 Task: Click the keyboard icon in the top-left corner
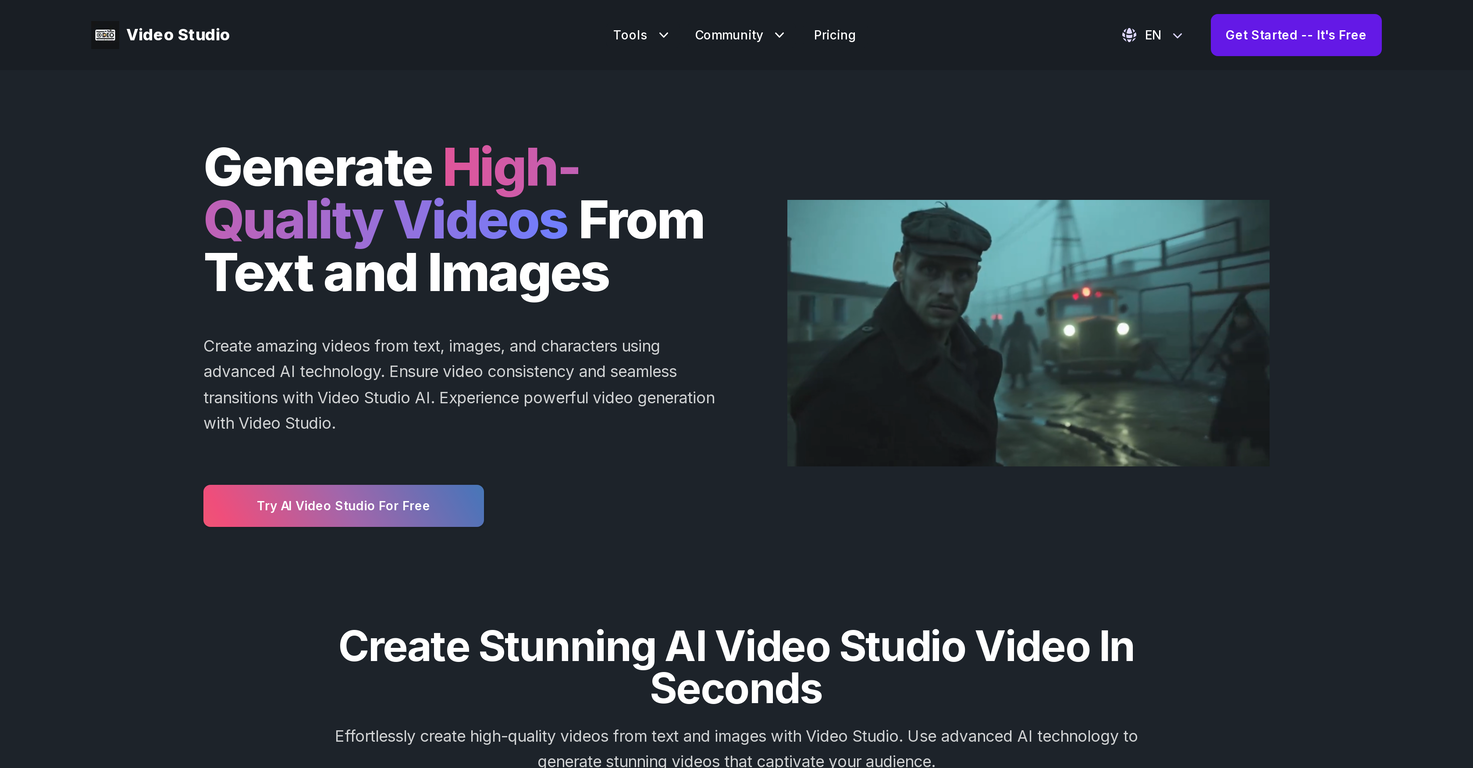pos(104,34)
